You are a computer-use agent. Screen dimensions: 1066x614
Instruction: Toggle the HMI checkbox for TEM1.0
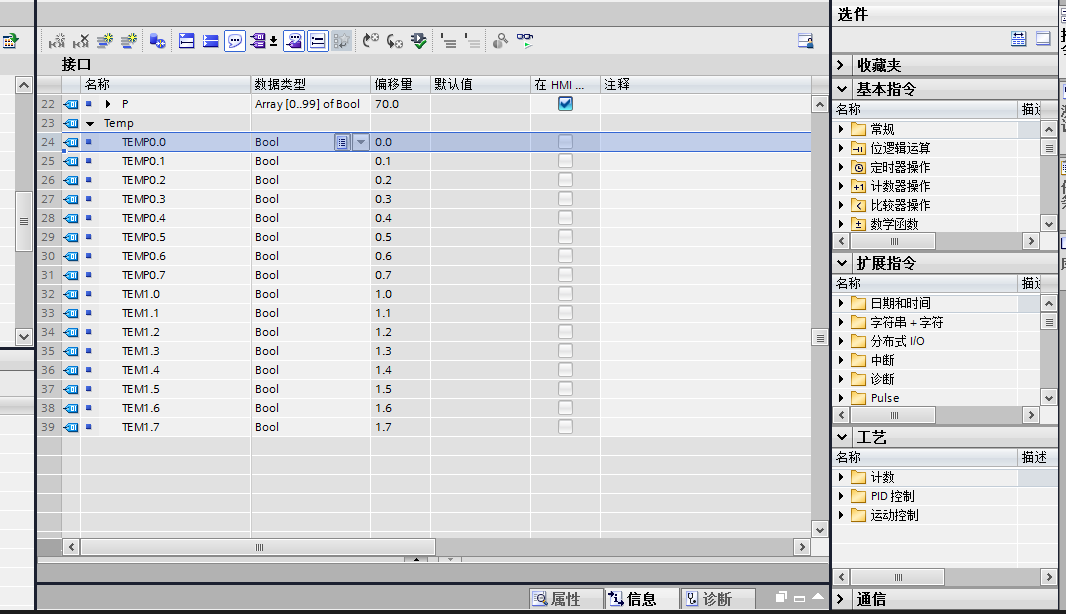[x=565, y=294]
